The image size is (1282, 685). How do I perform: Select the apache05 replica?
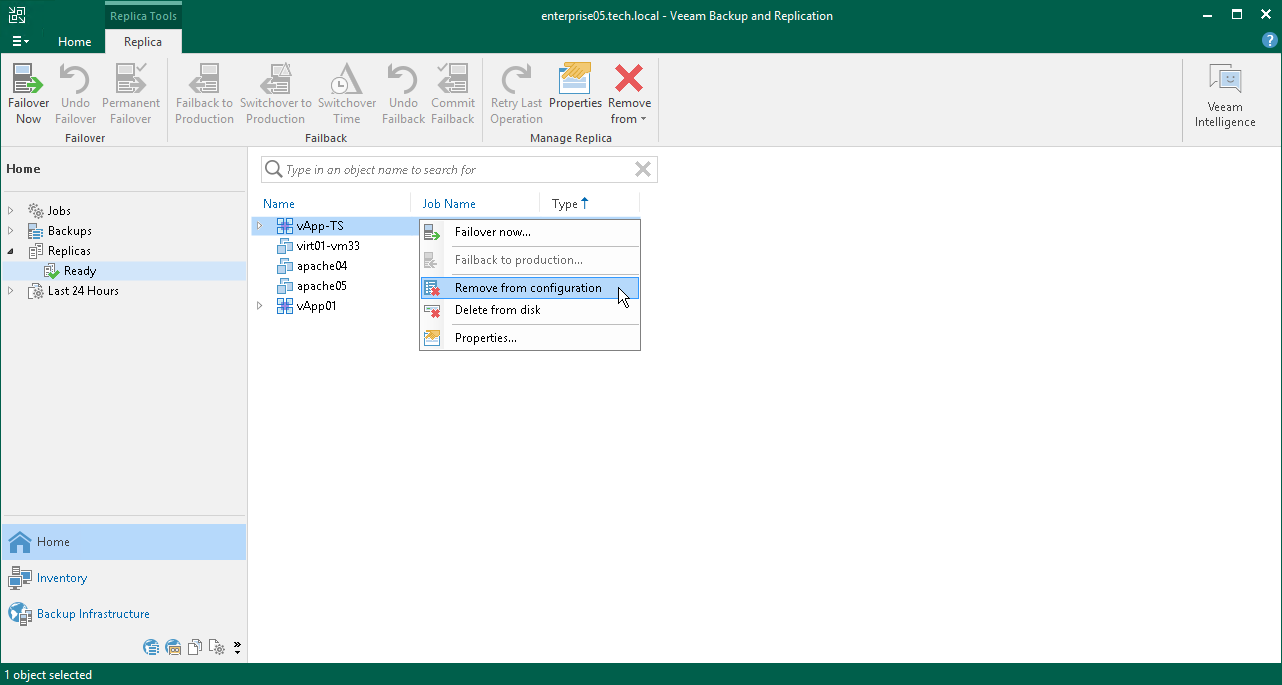pos(322,286)
